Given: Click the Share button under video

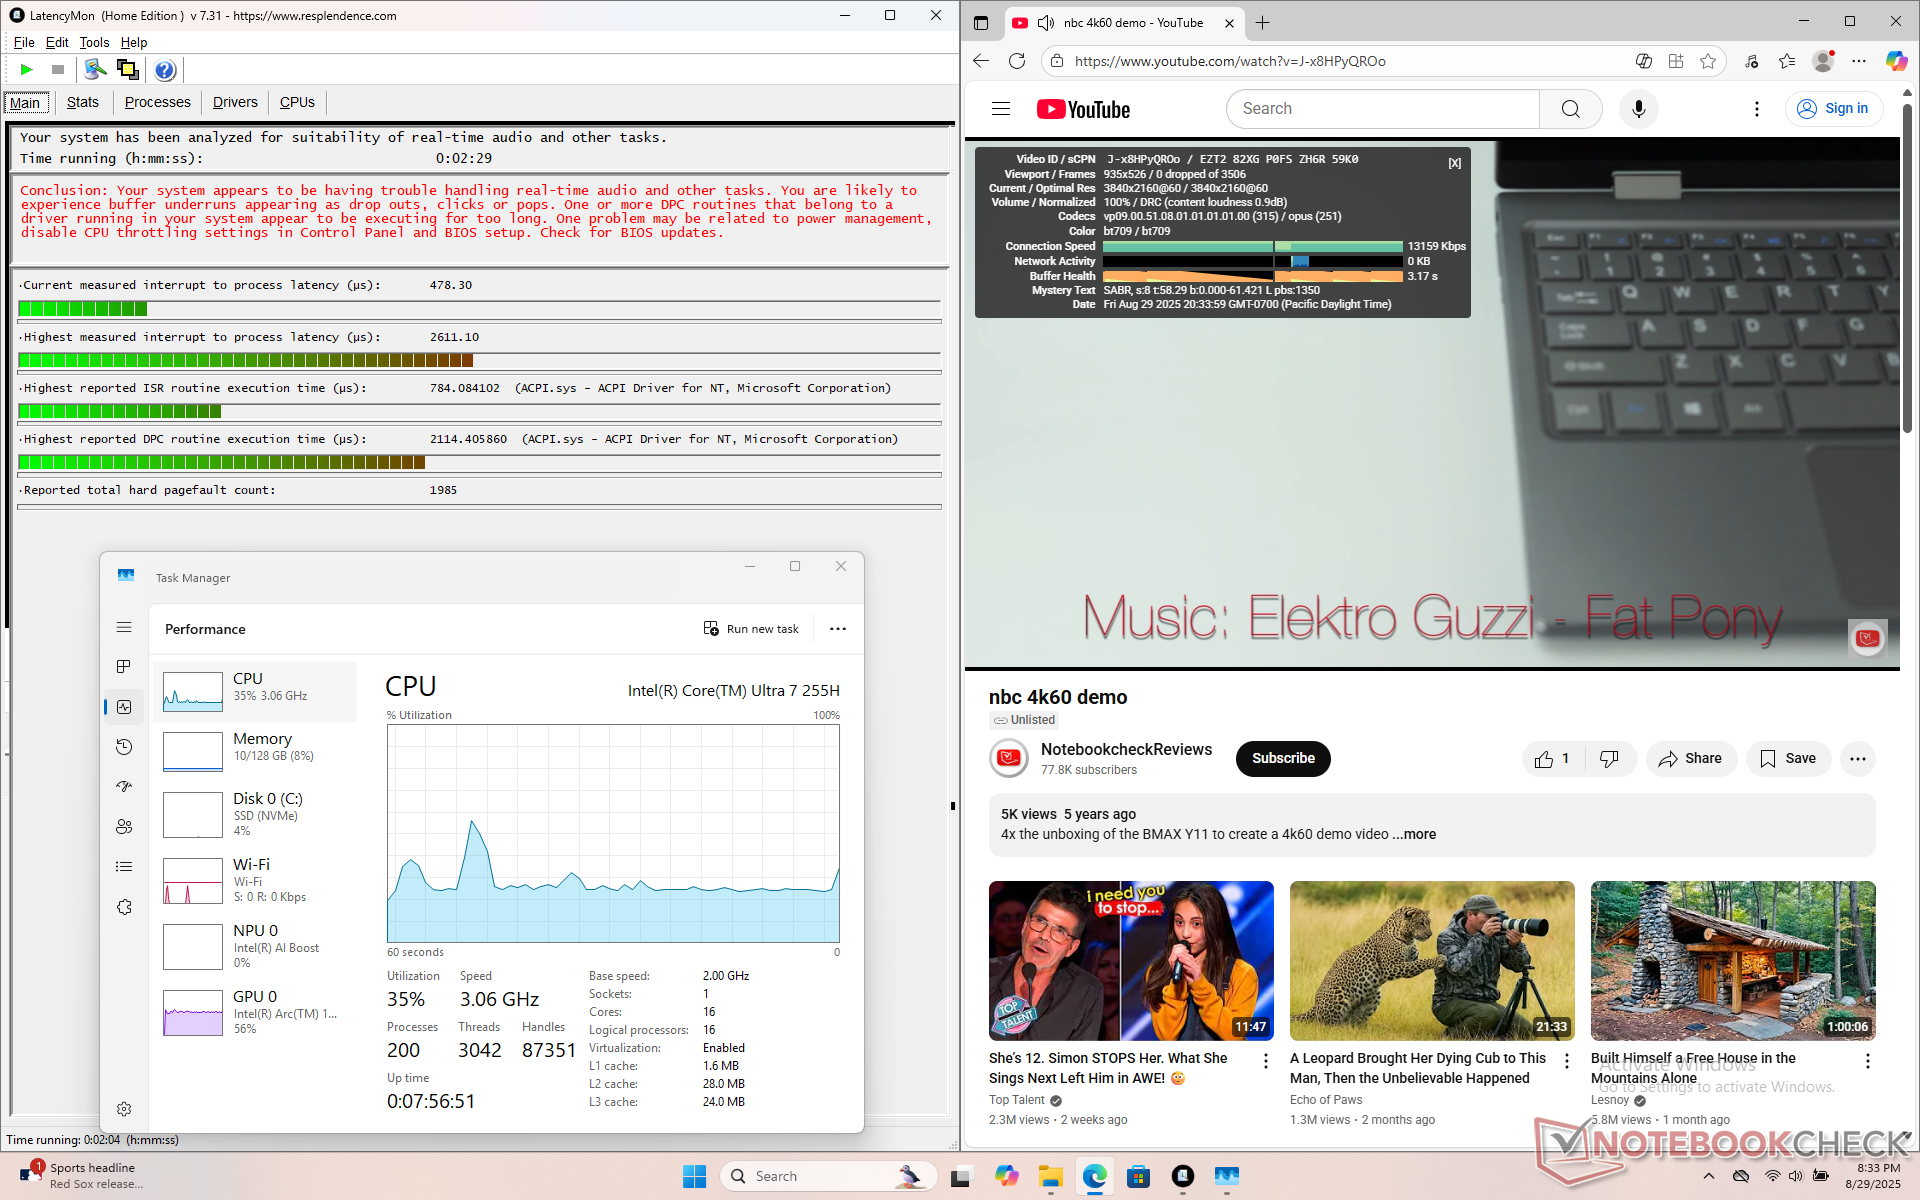Looking at the screenshot, I should 1690,759.
